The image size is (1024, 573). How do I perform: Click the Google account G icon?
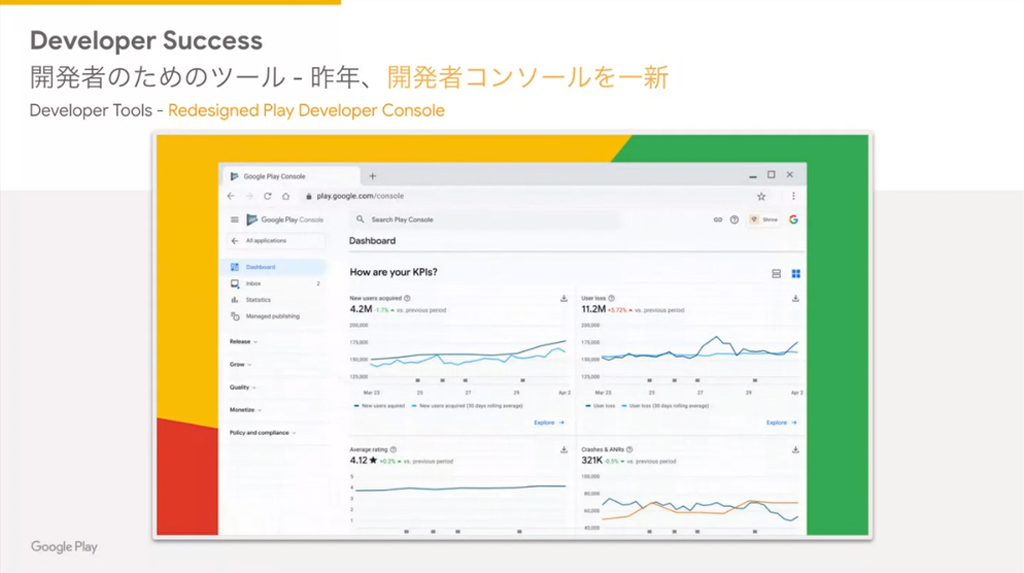pyautogui.click(x=793, y=220)
